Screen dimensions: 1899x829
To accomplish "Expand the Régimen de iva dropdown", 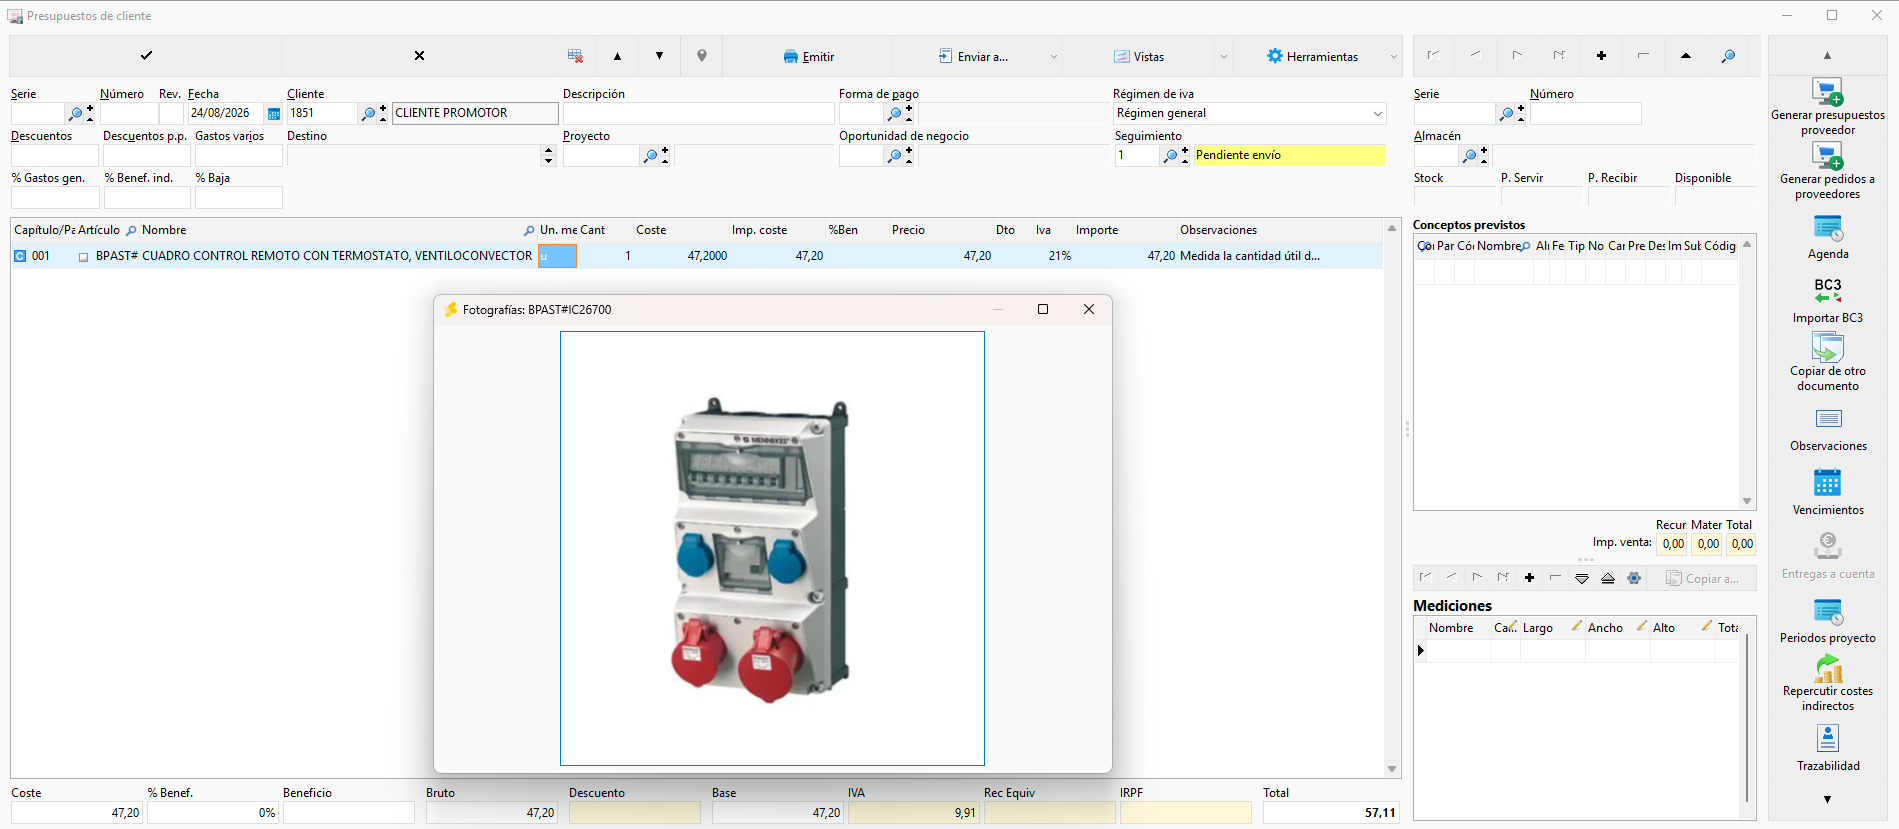I will pyautogui.click(x=1377, y=114).
